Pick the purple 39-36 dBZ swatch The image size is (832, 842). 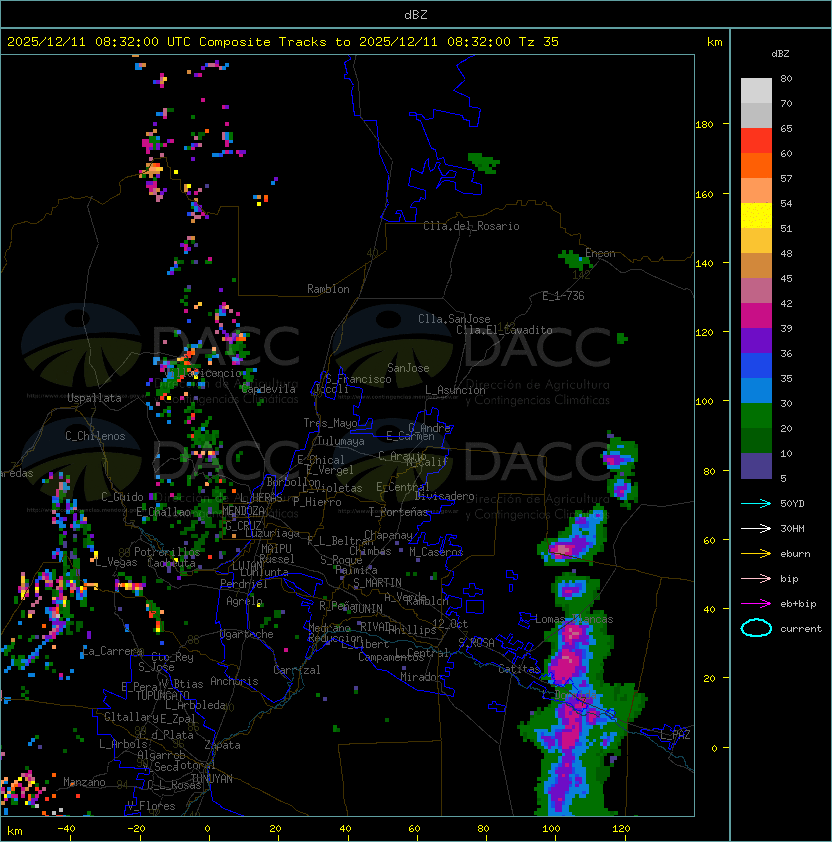coord(756,340)
